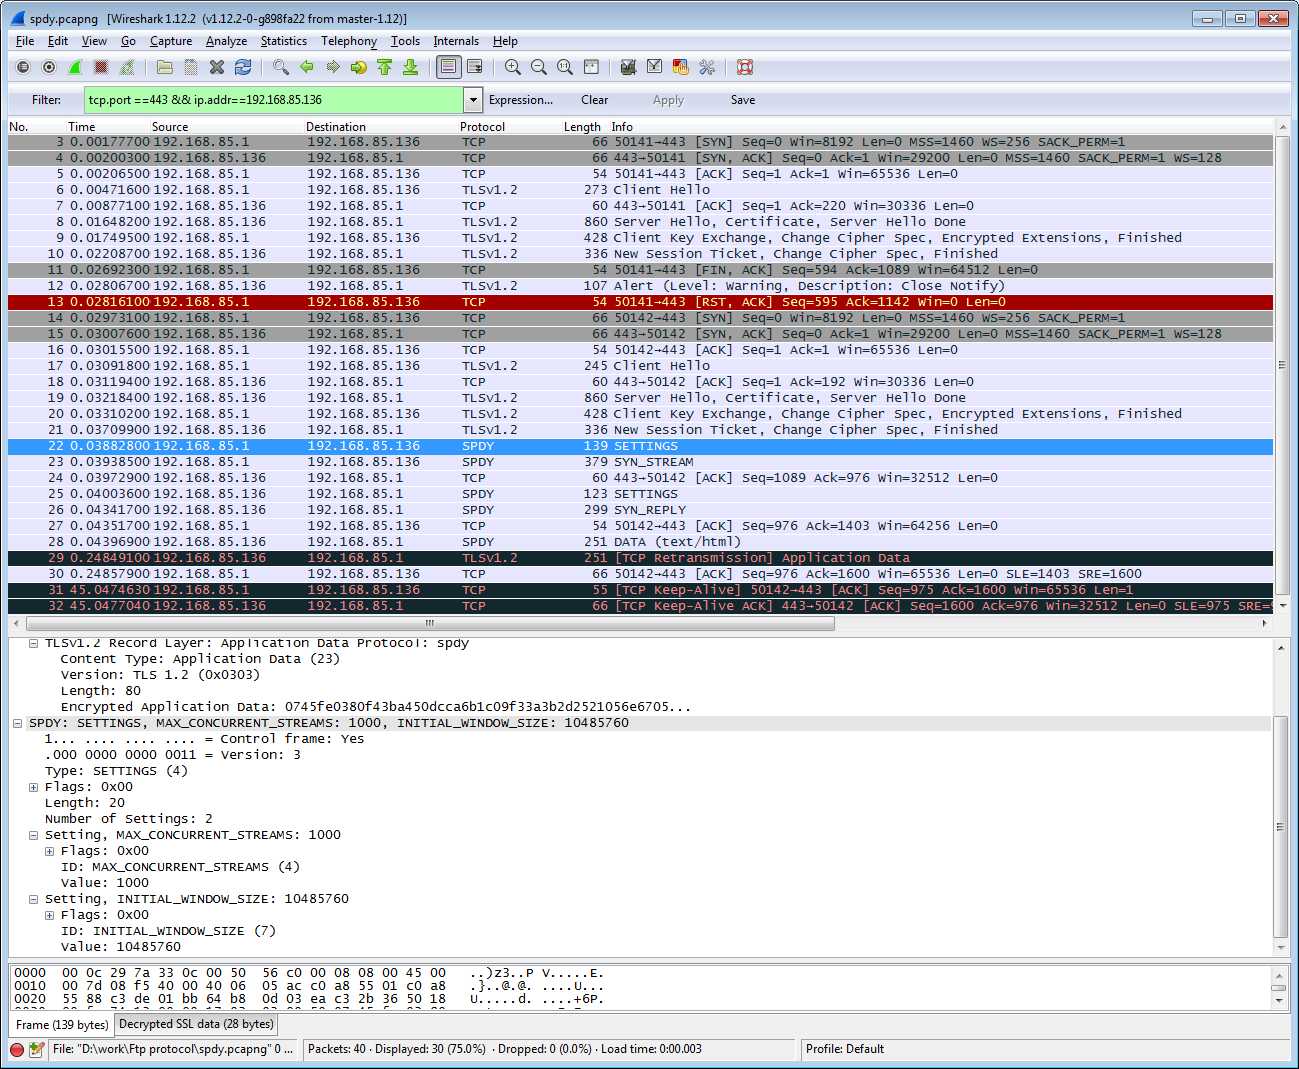Open preferences with tools icon

[x=707, y=67]
